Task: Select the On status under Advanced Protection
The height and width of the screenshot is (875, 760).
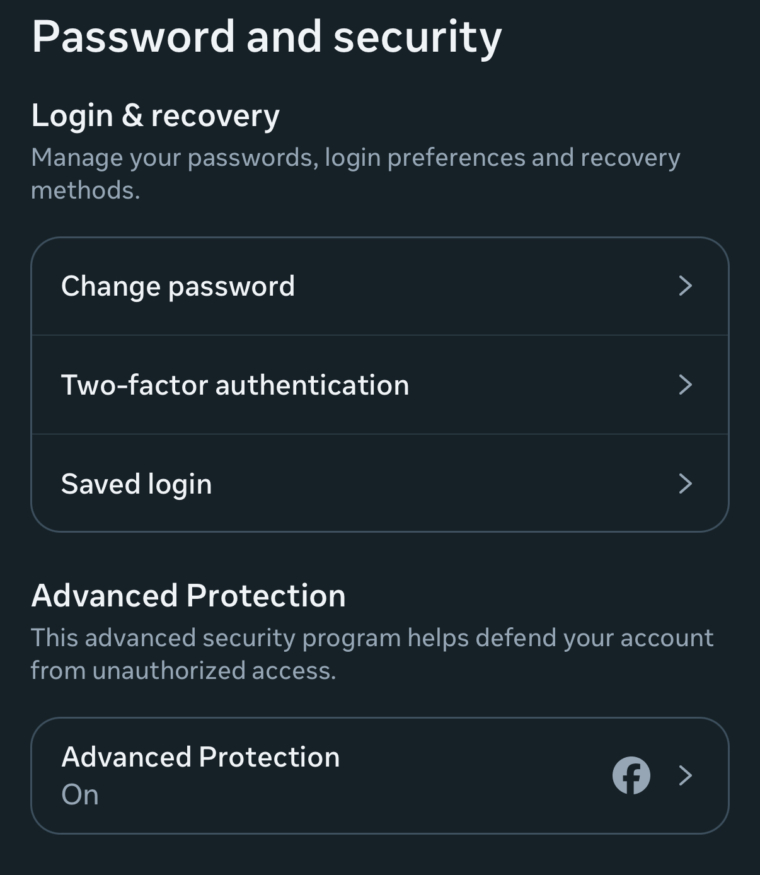Action: tap(81, 795)
